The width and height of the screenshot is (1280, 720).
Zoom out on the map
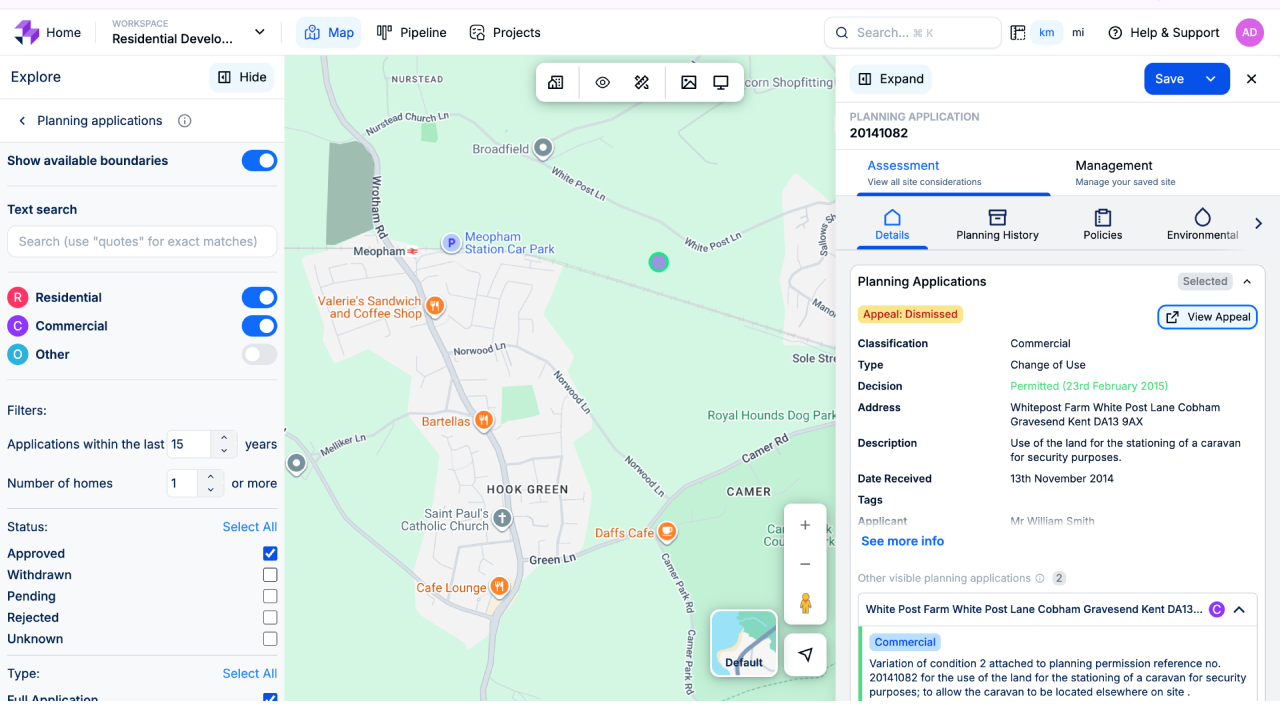pos(805,564)
